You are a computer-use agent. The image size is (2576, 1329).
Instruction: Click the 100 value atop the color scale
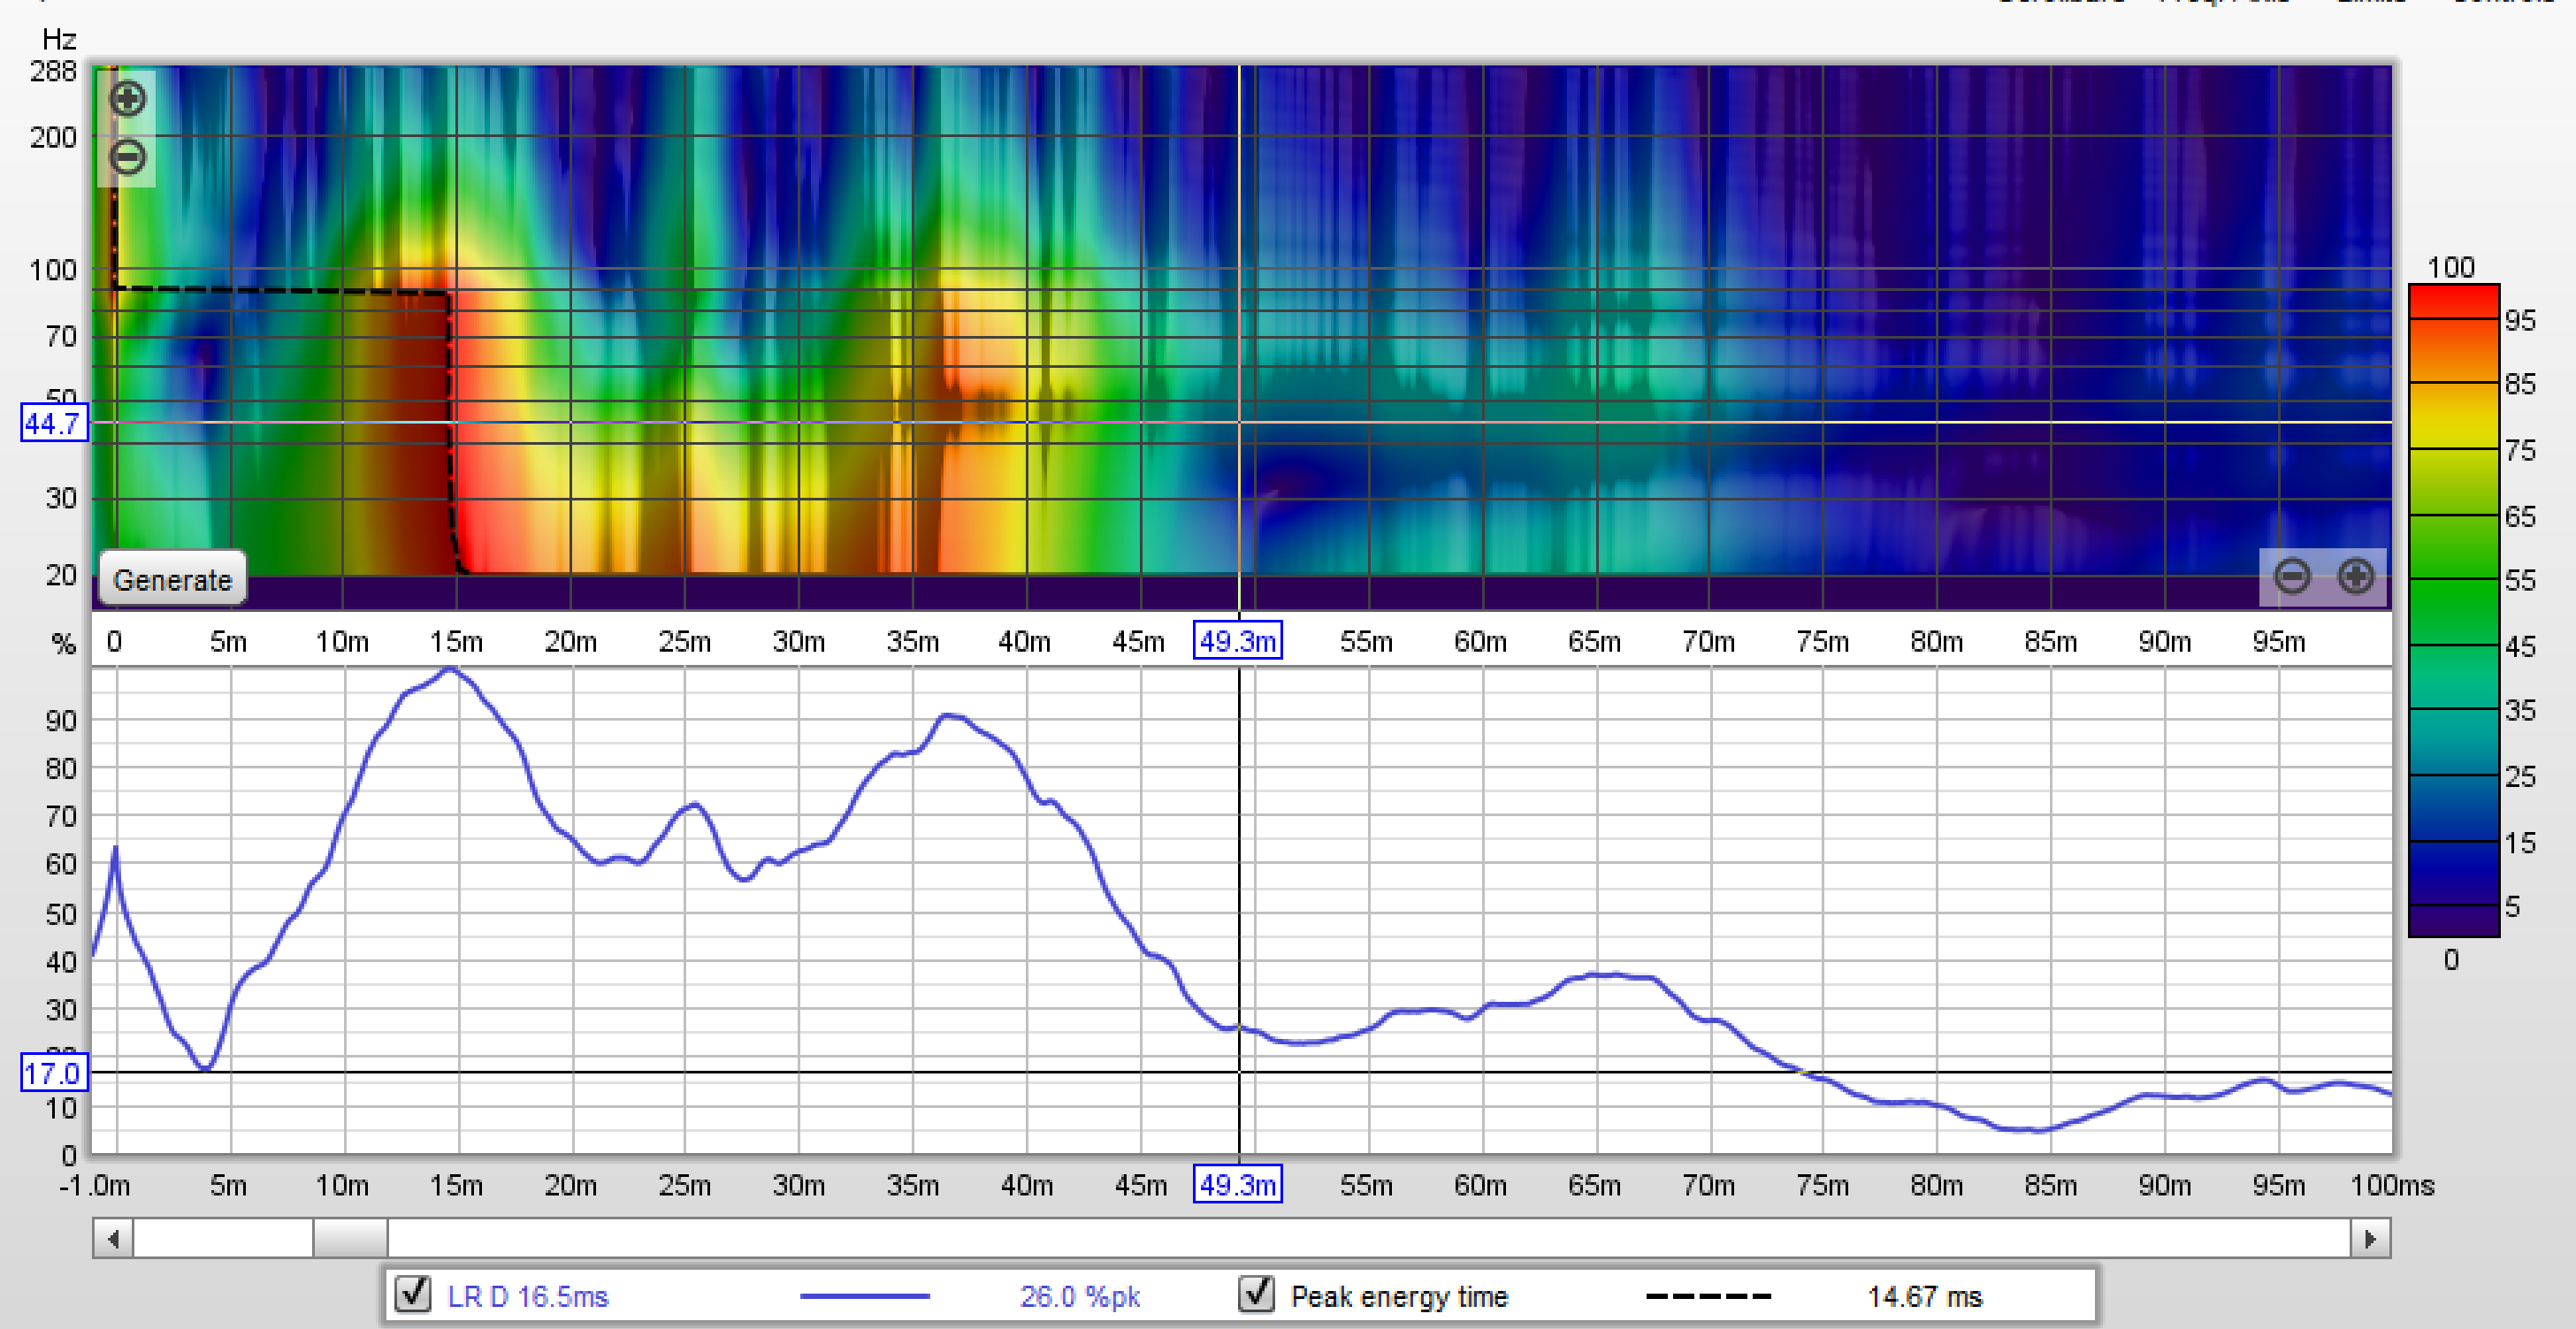pos(2450,267)
